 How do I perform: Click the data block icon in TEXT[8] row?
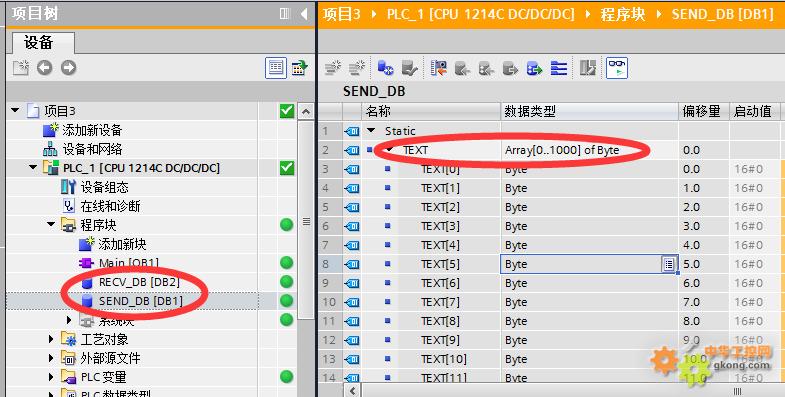click(x=351, y=321)
